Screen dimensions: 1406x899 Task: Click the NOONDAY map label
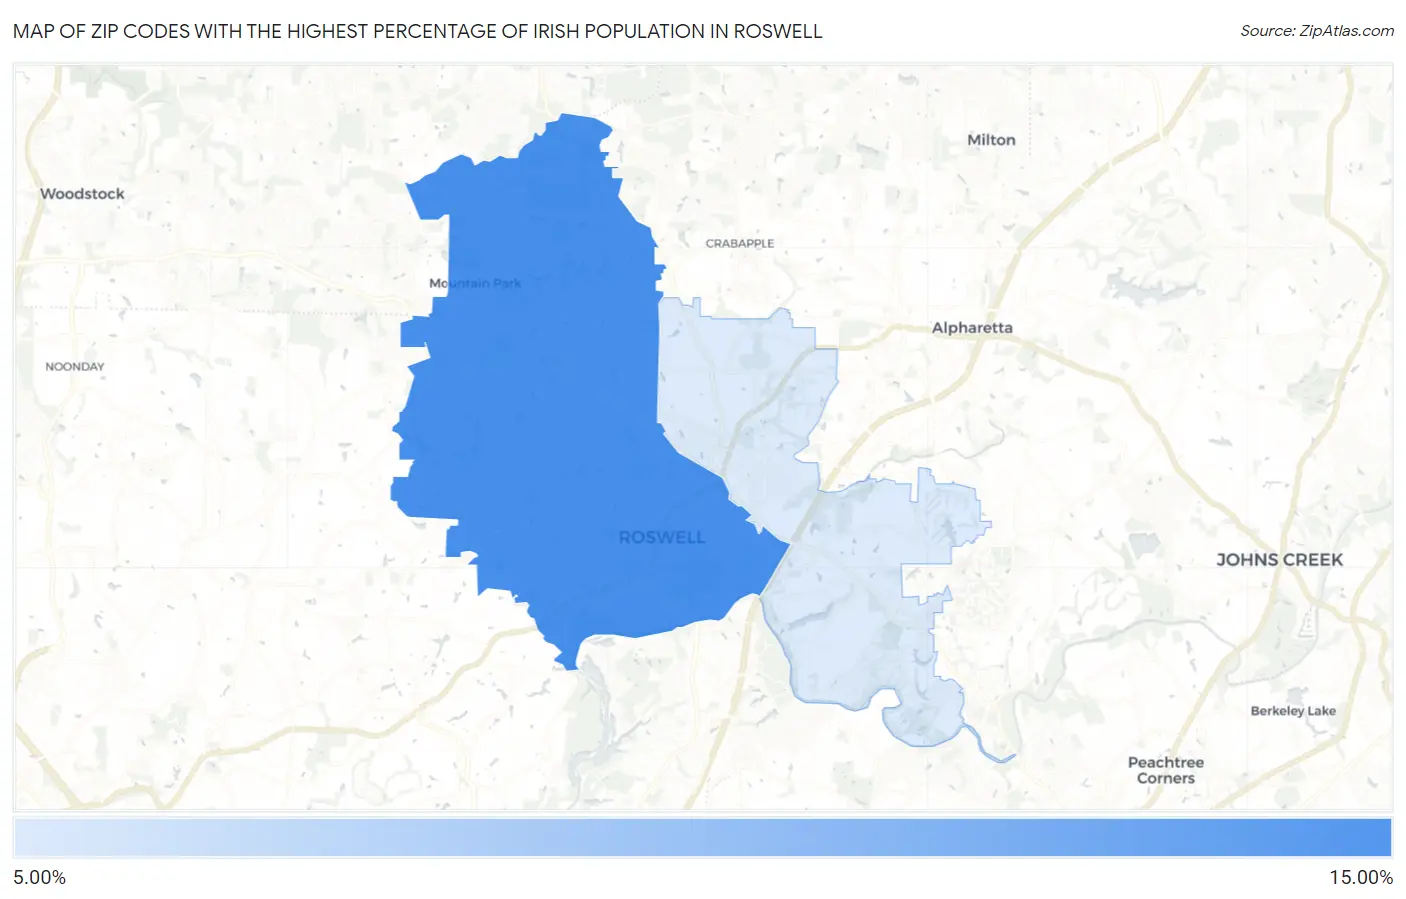pos(75,367)
